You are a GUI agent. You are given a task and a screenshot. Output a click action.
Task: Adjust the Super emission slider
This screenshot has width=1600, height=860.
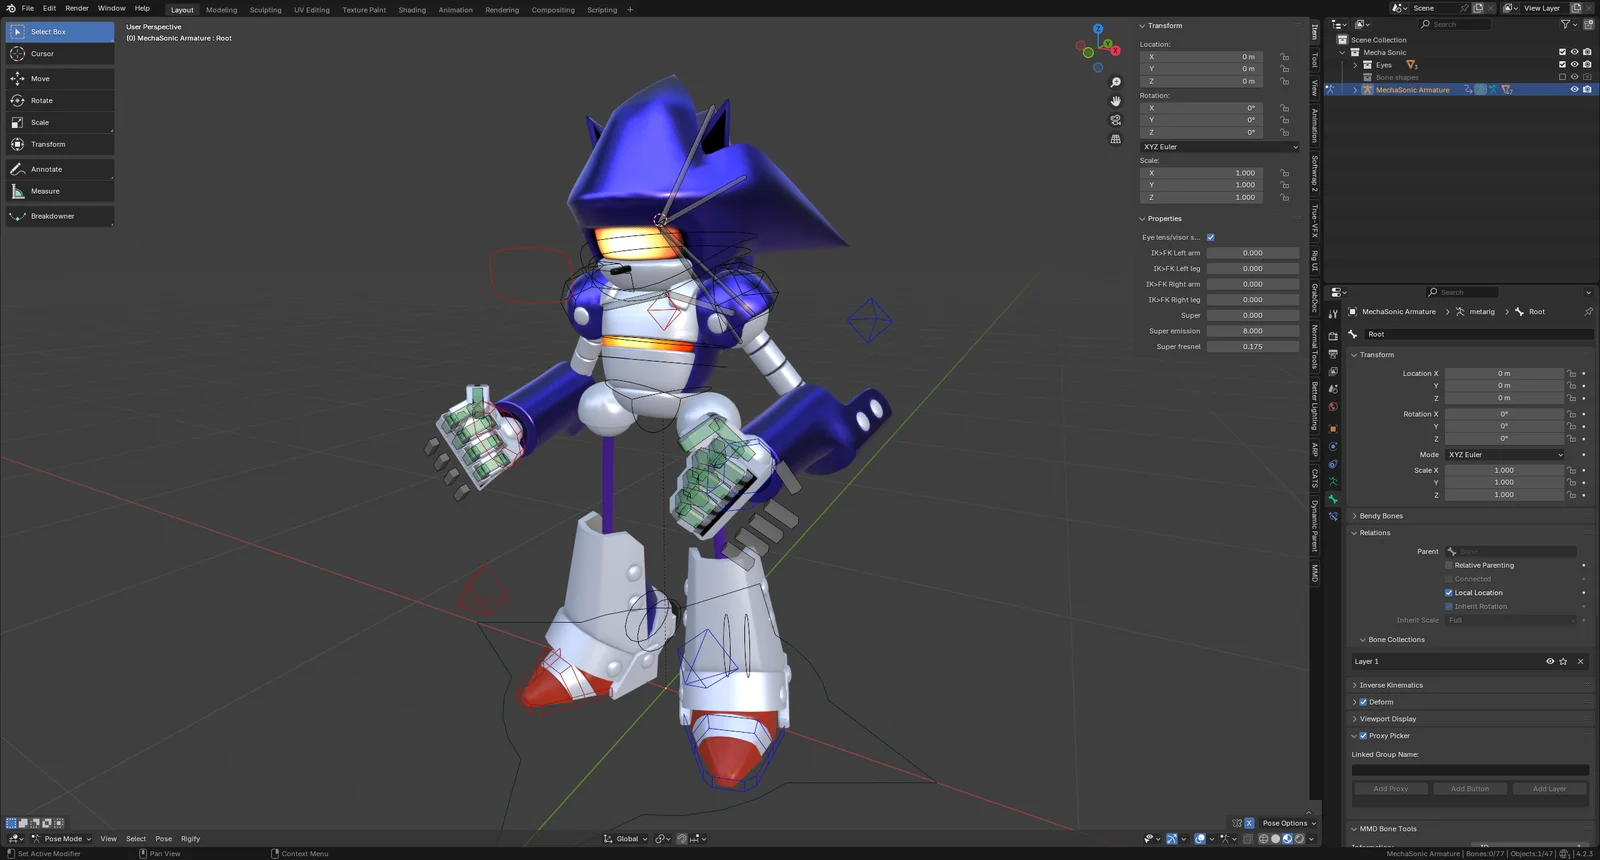[x=1253, y=331]
